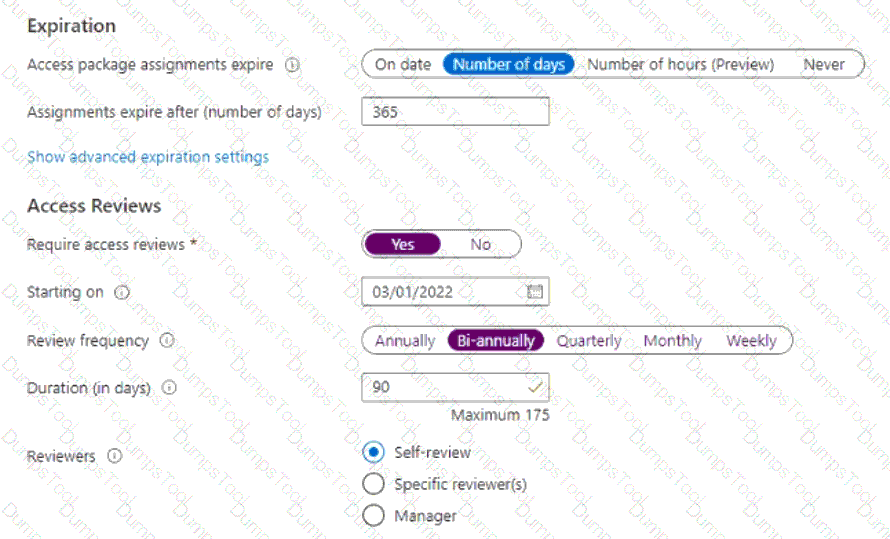Click the Duration (in days) input field
Screen dimensions: 890x539
tap(445, 387)
